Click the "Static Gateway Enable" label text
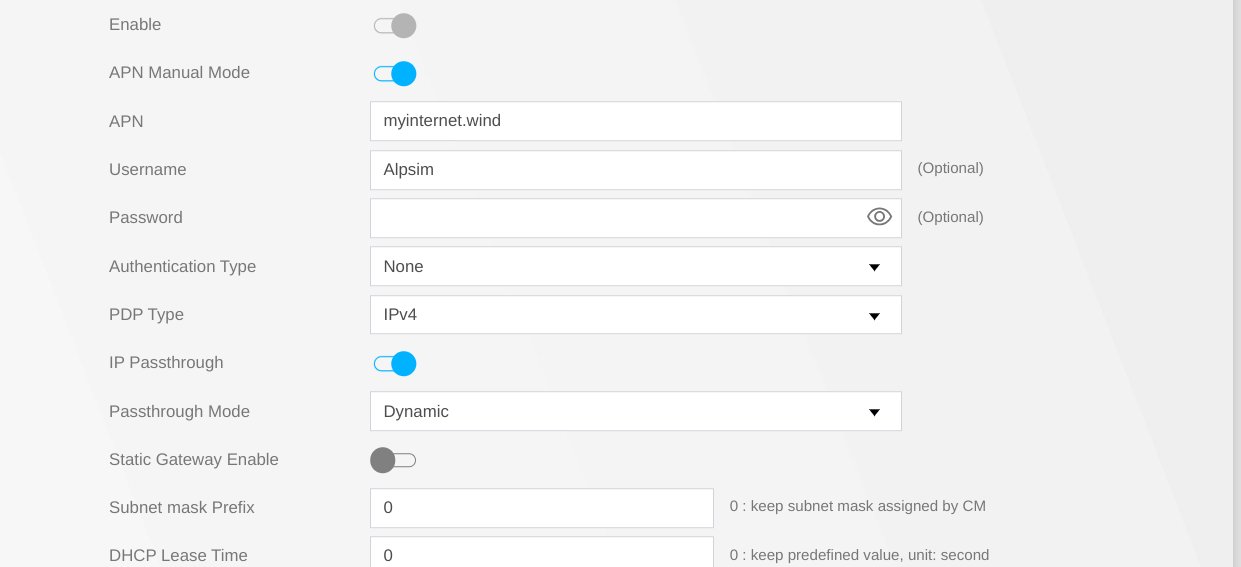1241x567 pixels. click(x=193, y=460)
